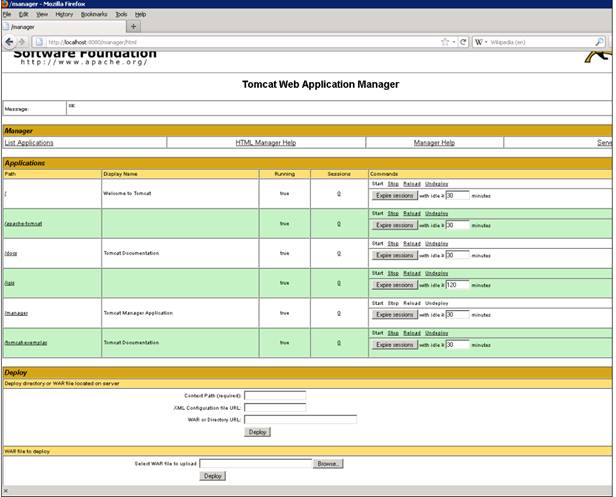Click Undeploy for the /docs application

(x=436, y=243)
